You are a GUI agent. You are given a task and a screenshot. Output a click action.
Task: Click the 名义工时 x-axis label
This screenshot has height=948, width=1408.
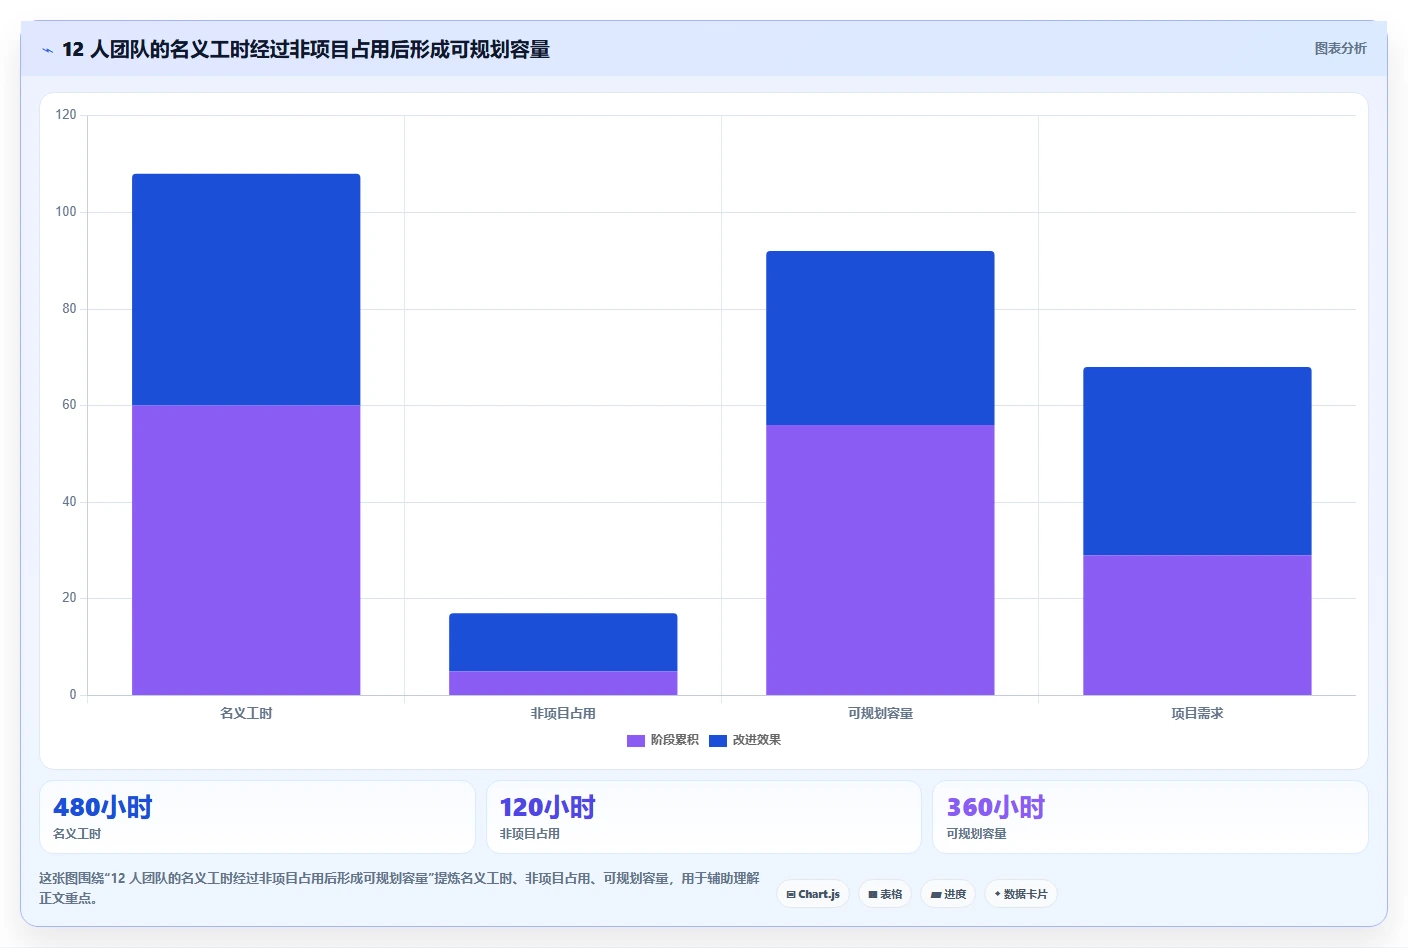click(246, 713)
